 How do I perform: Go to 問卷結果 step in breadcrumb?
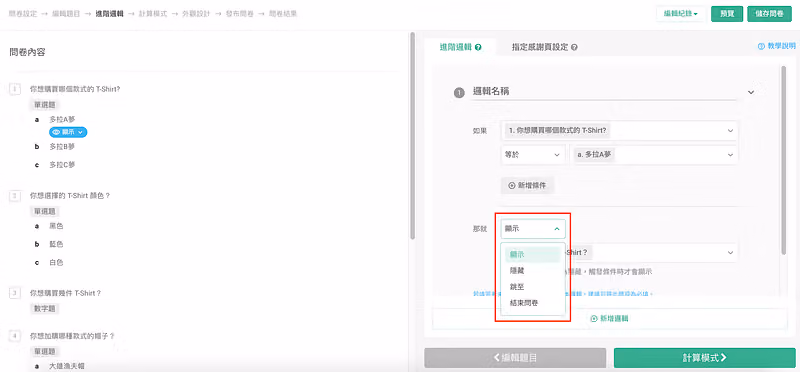pyautogui.click(x=283, y=14)
